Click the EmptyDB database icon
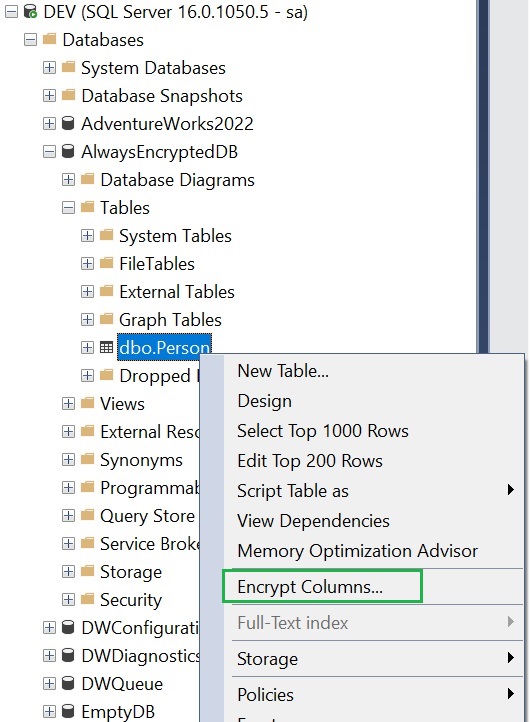This screenshot has width=530, height=722. [68, 711]
